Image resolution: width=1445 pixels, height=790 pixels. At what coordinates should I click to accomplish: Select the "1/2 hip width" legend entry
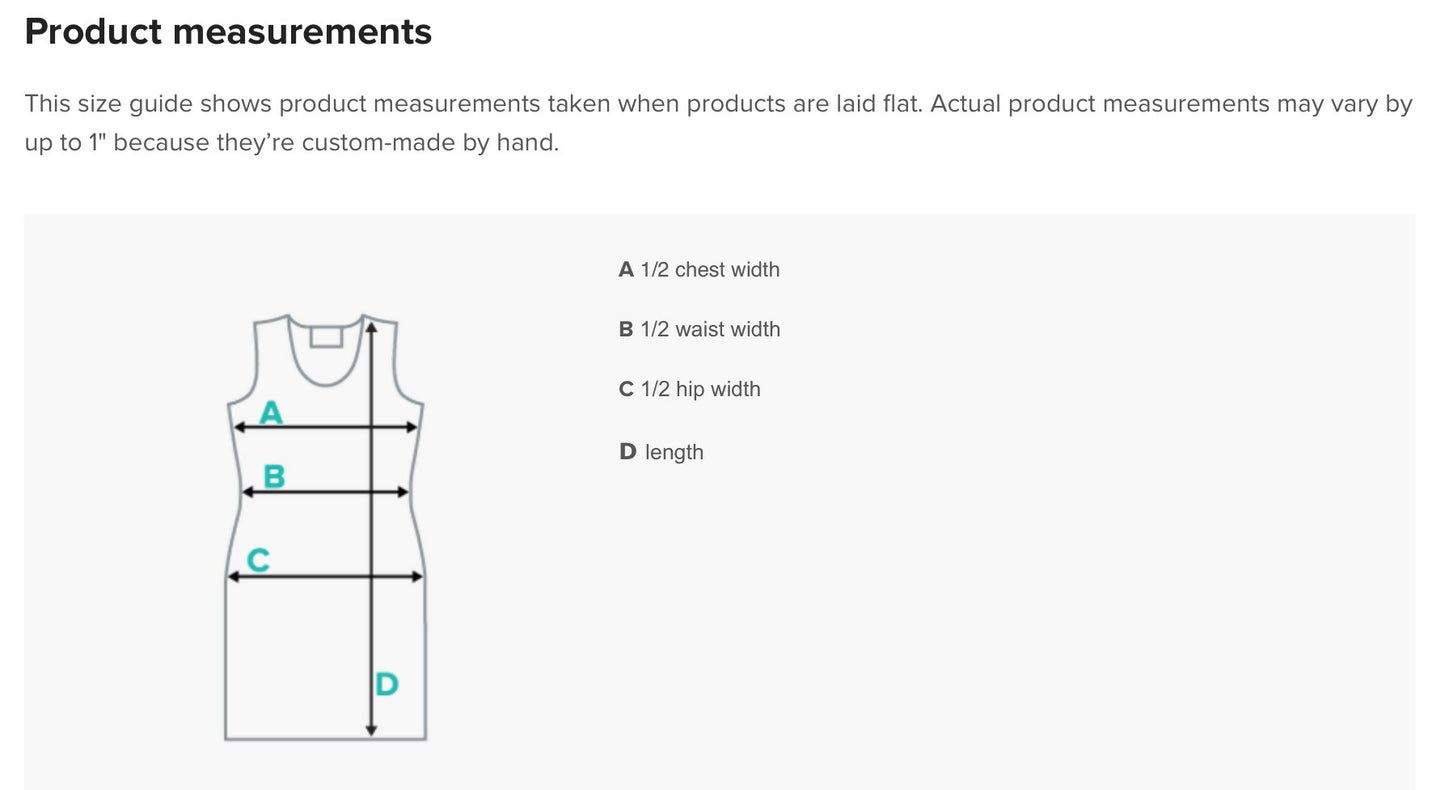[x=689, y=389]
